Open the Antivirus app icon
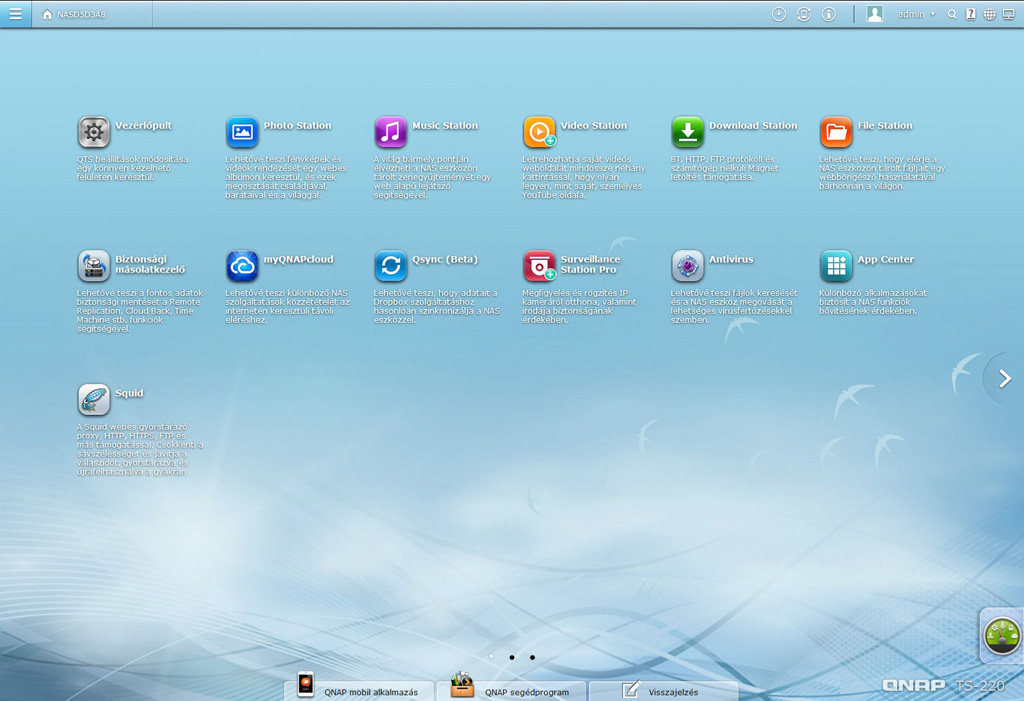 click(x=688, y=266)
